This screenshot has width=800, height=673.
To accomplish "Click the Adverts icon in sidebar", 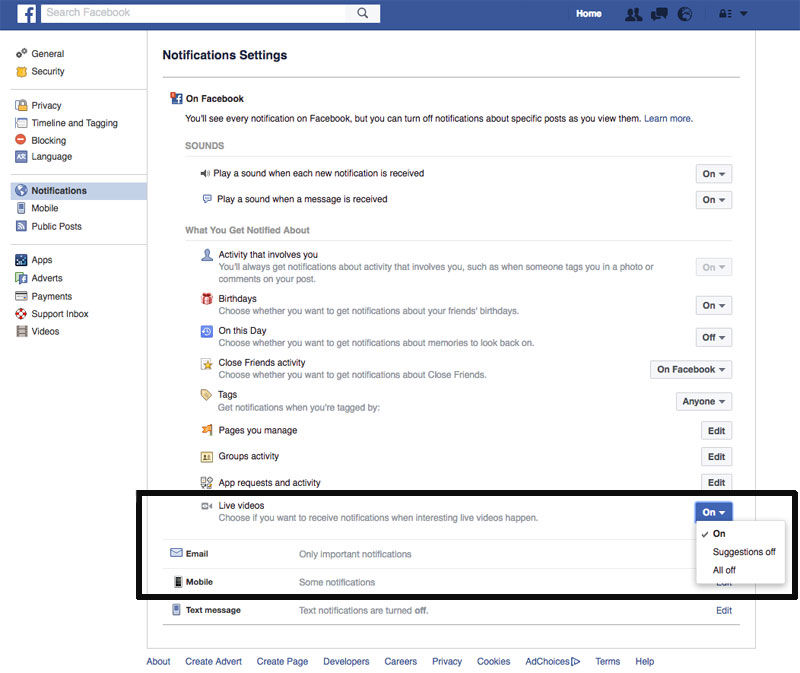I will [21, 278].
